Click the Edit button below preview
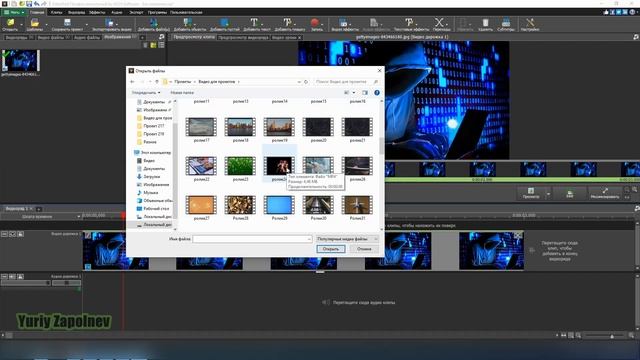 click(569, 193)
